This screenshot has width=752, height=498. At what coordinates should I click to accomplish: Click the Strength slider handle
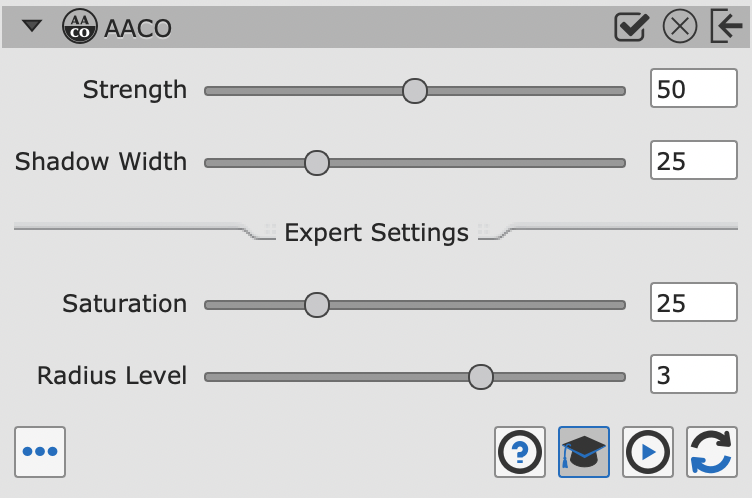[415, 91]
